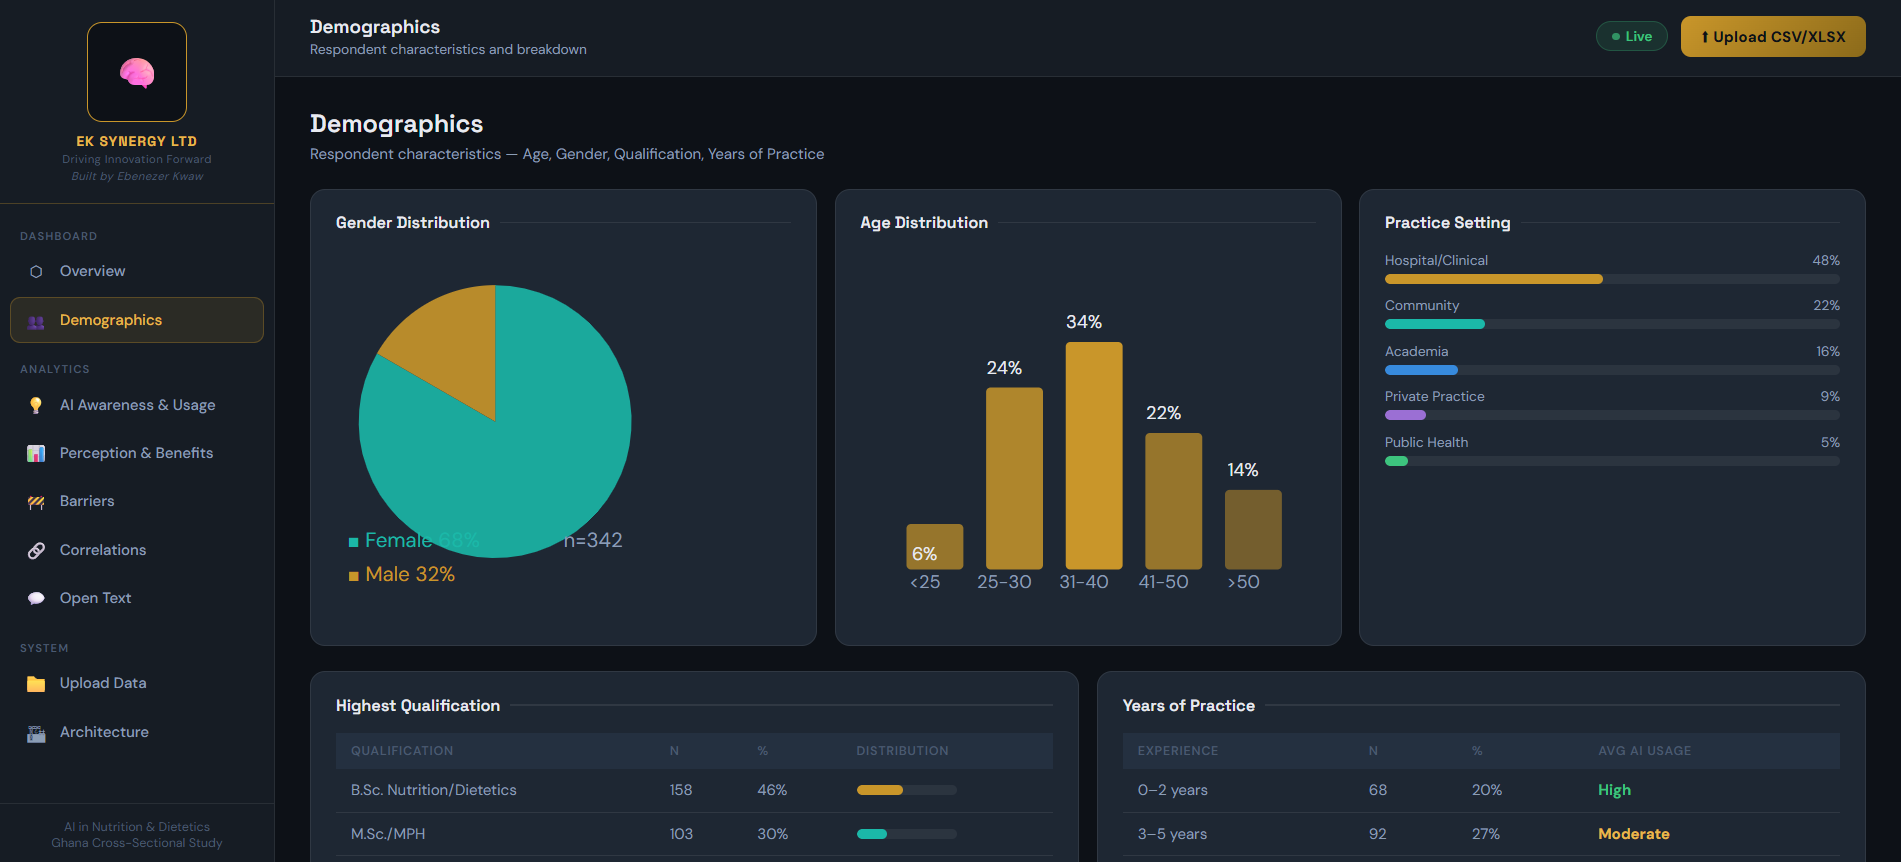The height and width of the screenshot is (862, 1901).
Task: Click the Moderate usage label
Action: coord(1633,834)
